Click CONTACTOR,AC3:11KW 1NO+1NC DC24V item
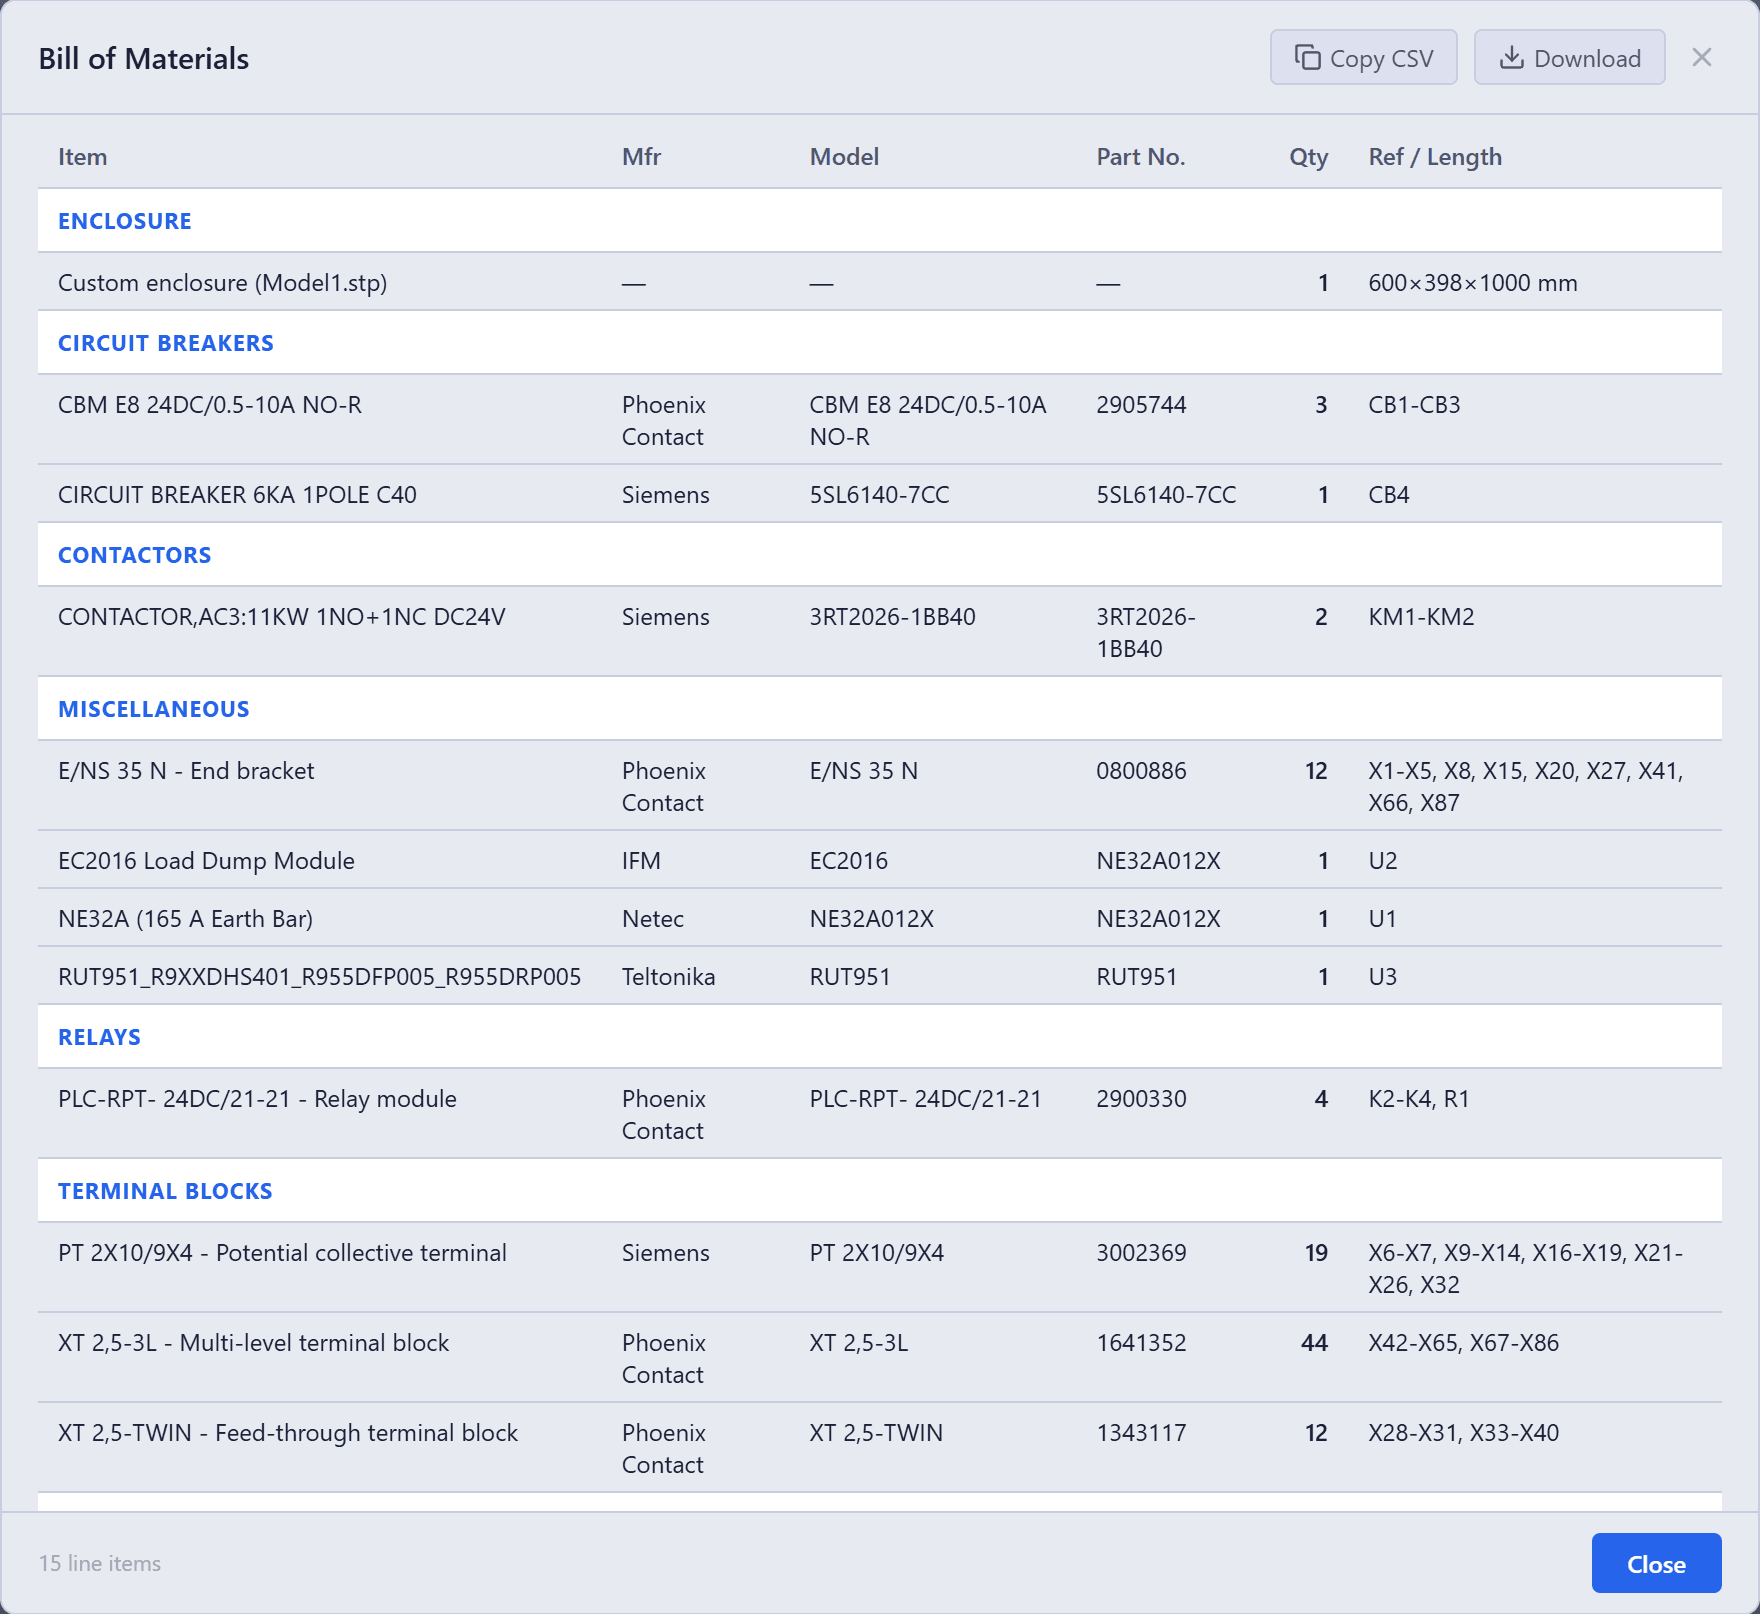 [x=281, y=617]
